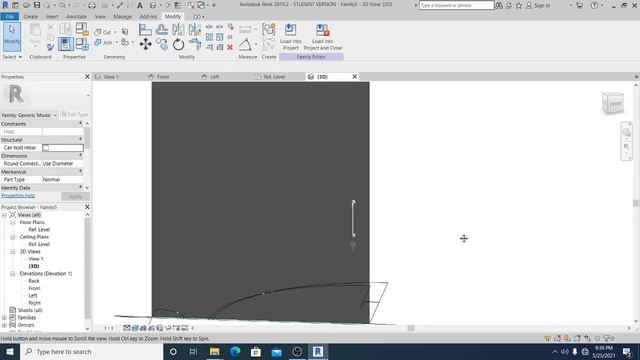Select the Copy tool
Viewport: 640px width, 360px height.
coord(162,44)
